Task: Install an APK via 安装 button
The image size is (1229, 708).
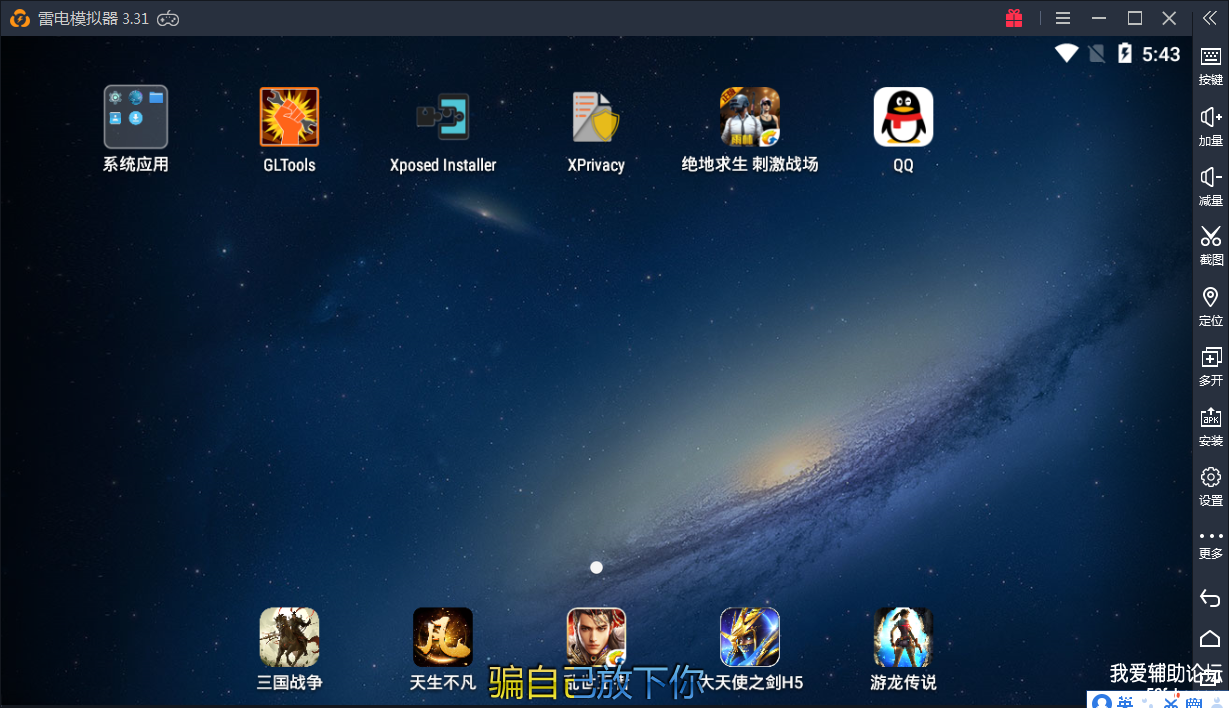Action: pos(1210,426)
